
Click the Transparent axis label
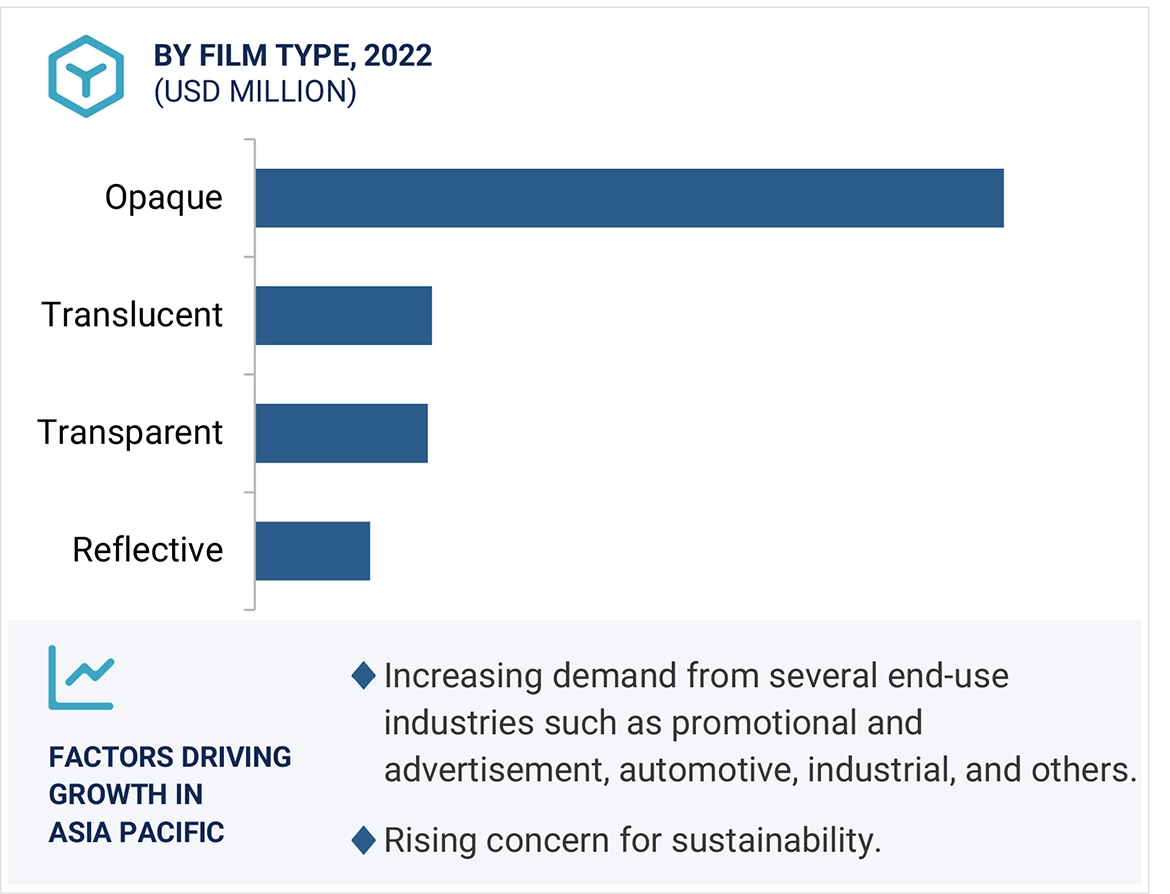pos(130,433)
